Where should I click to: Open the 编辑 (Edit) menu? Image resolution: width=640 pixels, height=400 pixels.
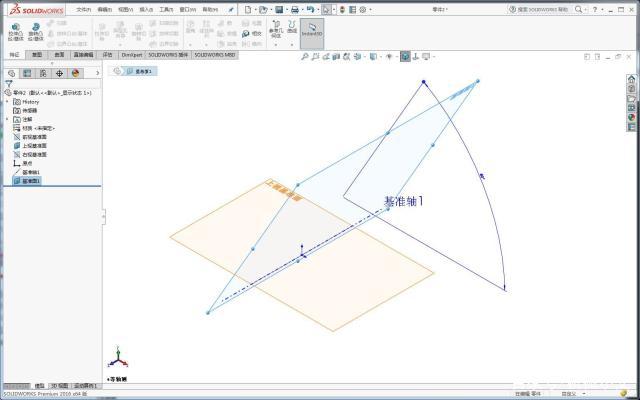coord(105,9)
